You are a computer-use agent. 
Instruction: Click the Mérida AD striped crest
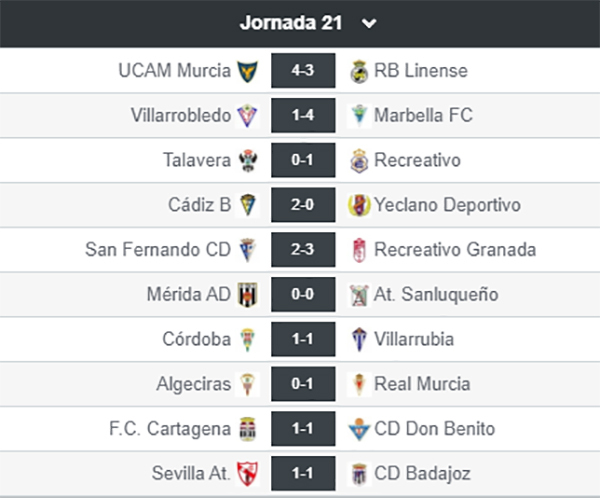[247, 295]
